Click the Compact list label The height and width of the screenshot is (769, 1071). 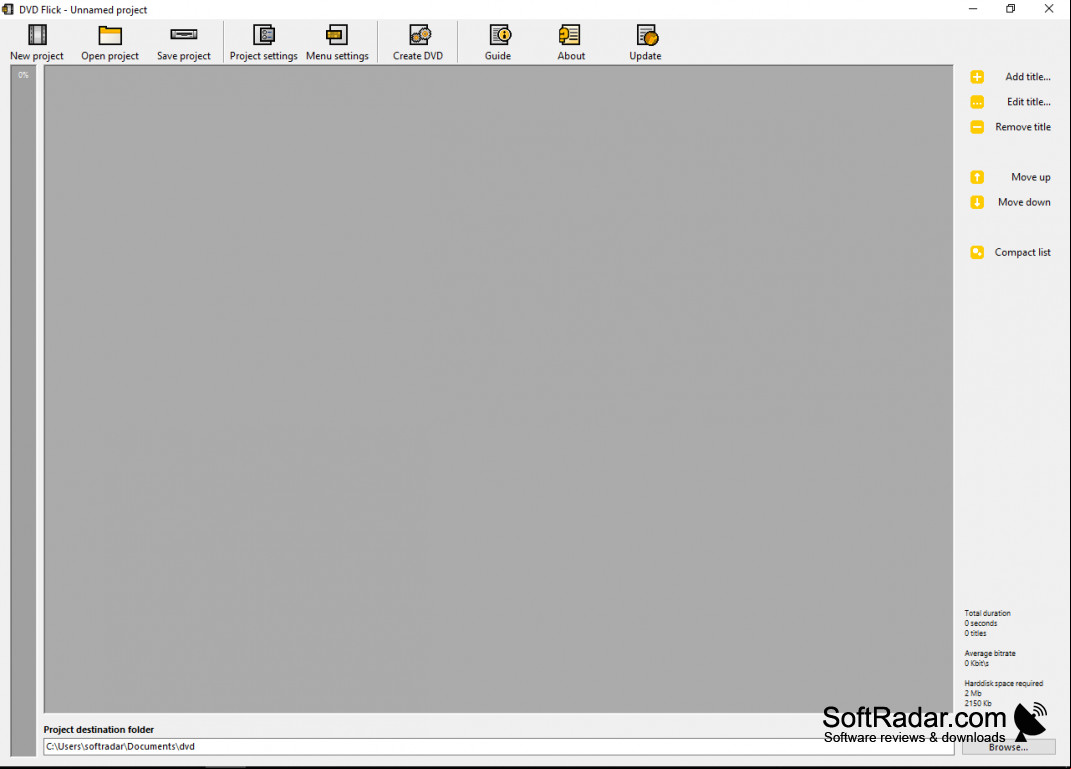(x=1023, y=252)
